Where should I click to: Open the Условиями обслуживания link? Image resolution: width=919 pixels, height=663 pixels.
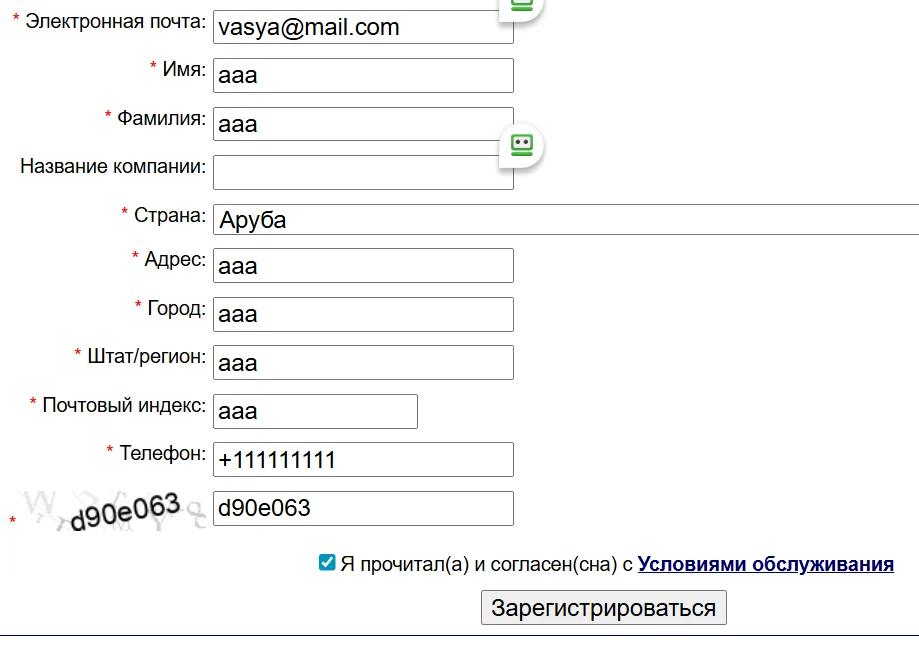pos(765,564)
